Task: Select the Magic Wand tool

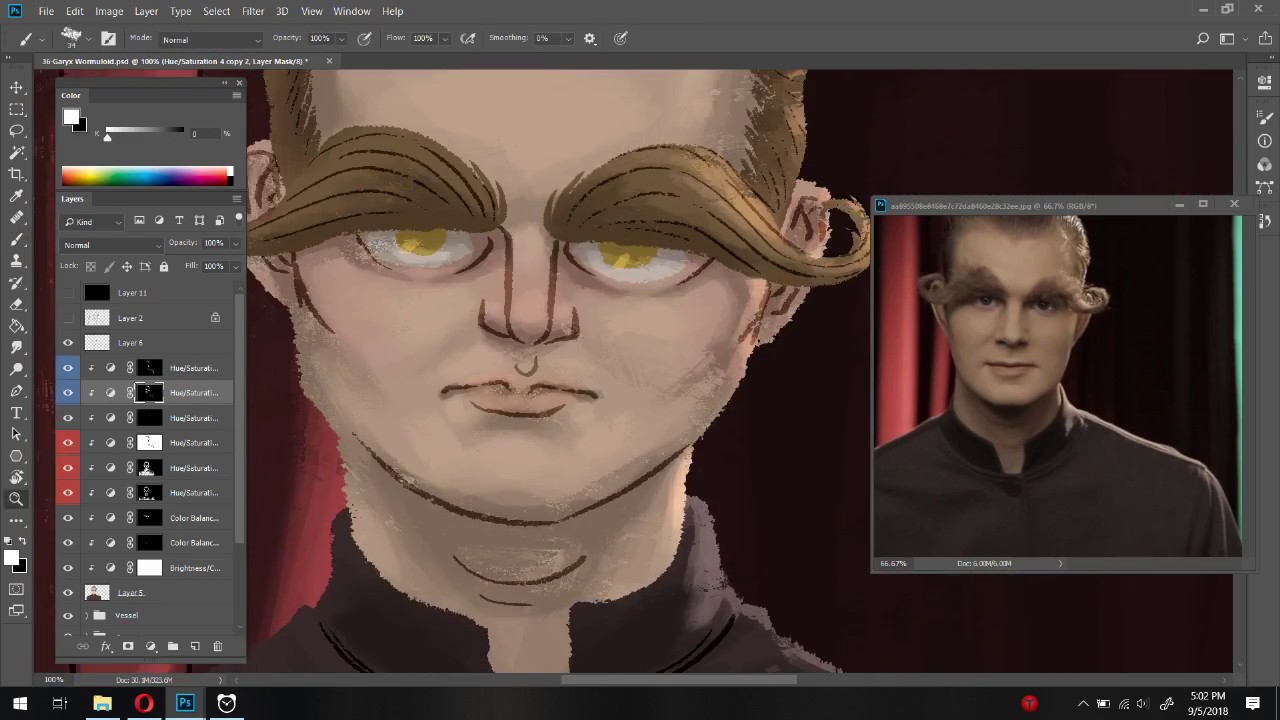Action: [17, 153]
